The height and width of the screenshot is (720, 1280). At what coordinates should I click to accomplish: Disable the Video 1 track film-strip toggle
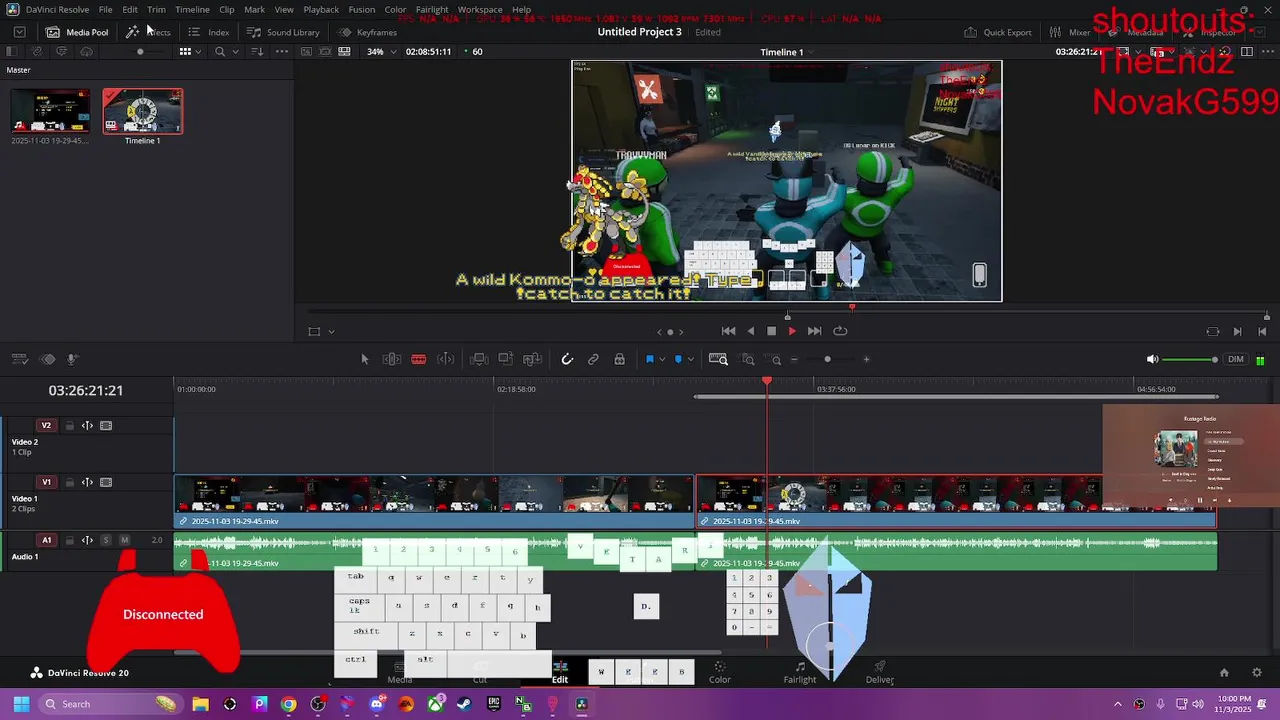pyautogui.click(x=106, y=482)
